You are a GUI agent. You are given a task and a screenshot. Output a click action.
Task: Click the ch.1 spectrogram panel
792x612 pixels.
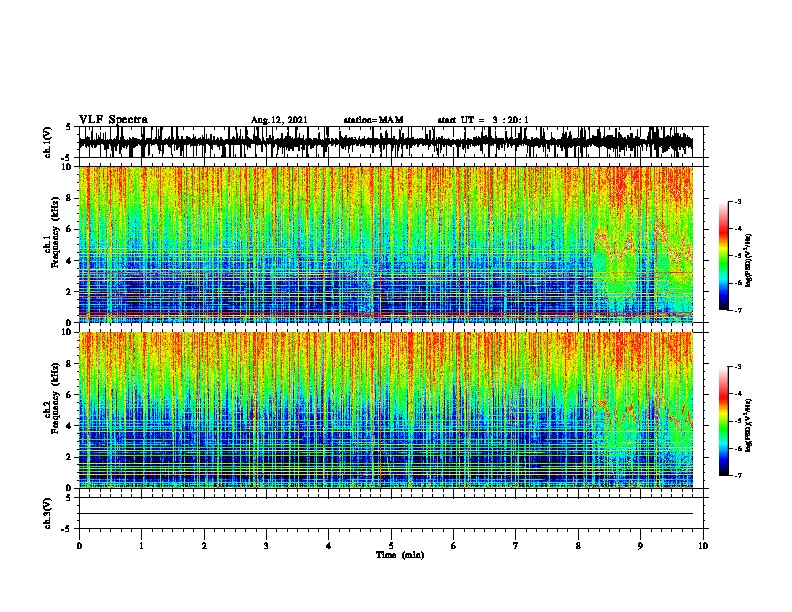coord(385,244)
